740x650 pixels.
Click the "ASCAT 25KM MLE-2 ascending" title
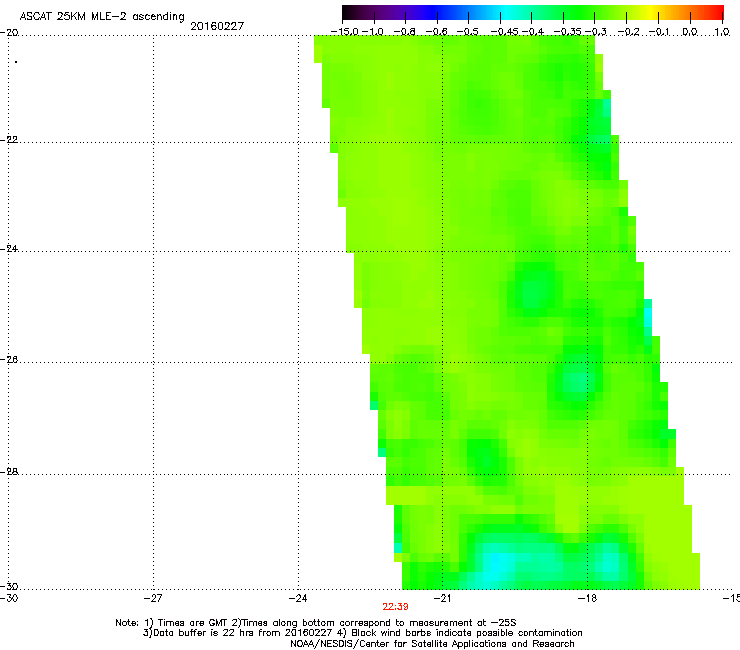pos(102,17)
